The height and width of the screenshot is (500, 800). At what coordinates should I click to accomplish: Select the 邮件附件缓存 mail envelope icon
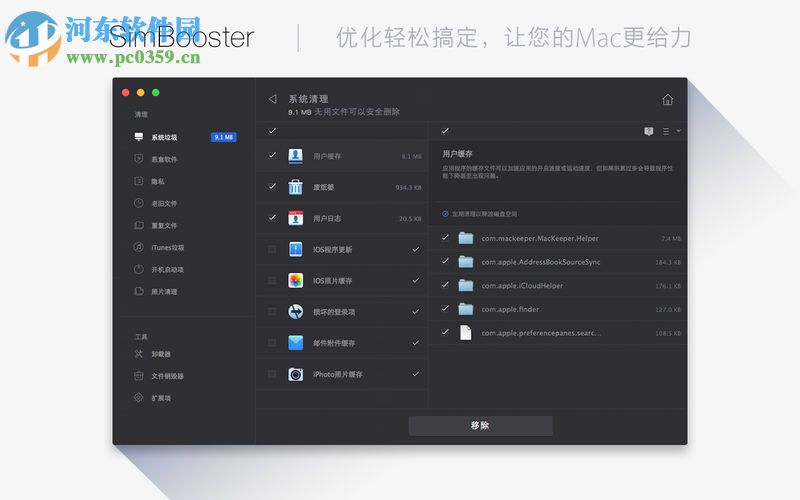(295, 343)
